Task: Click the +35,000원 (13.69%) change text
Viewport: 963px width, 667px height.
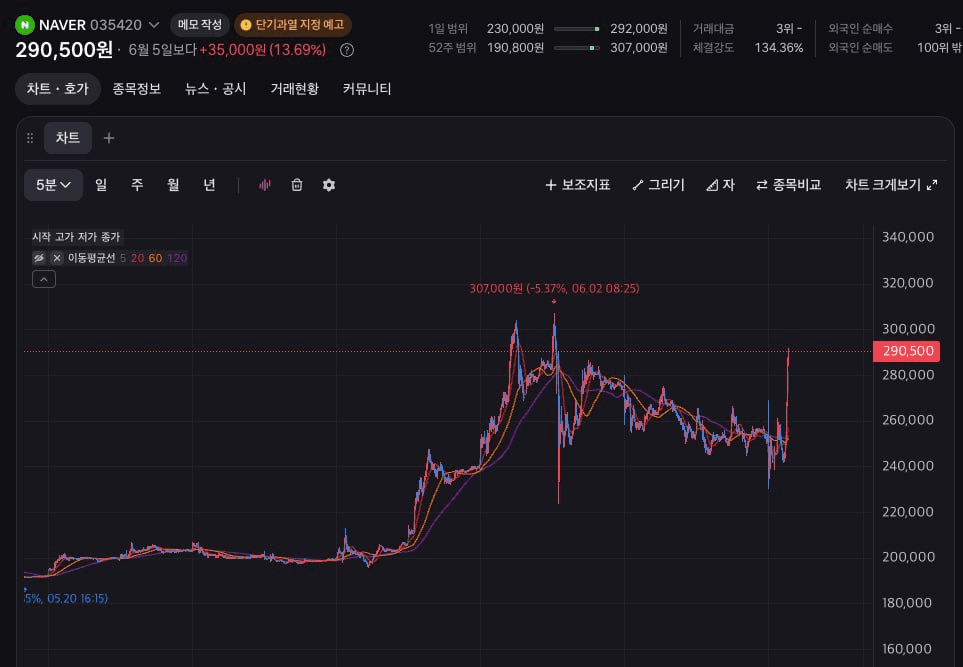Action: tap(263, 50)
